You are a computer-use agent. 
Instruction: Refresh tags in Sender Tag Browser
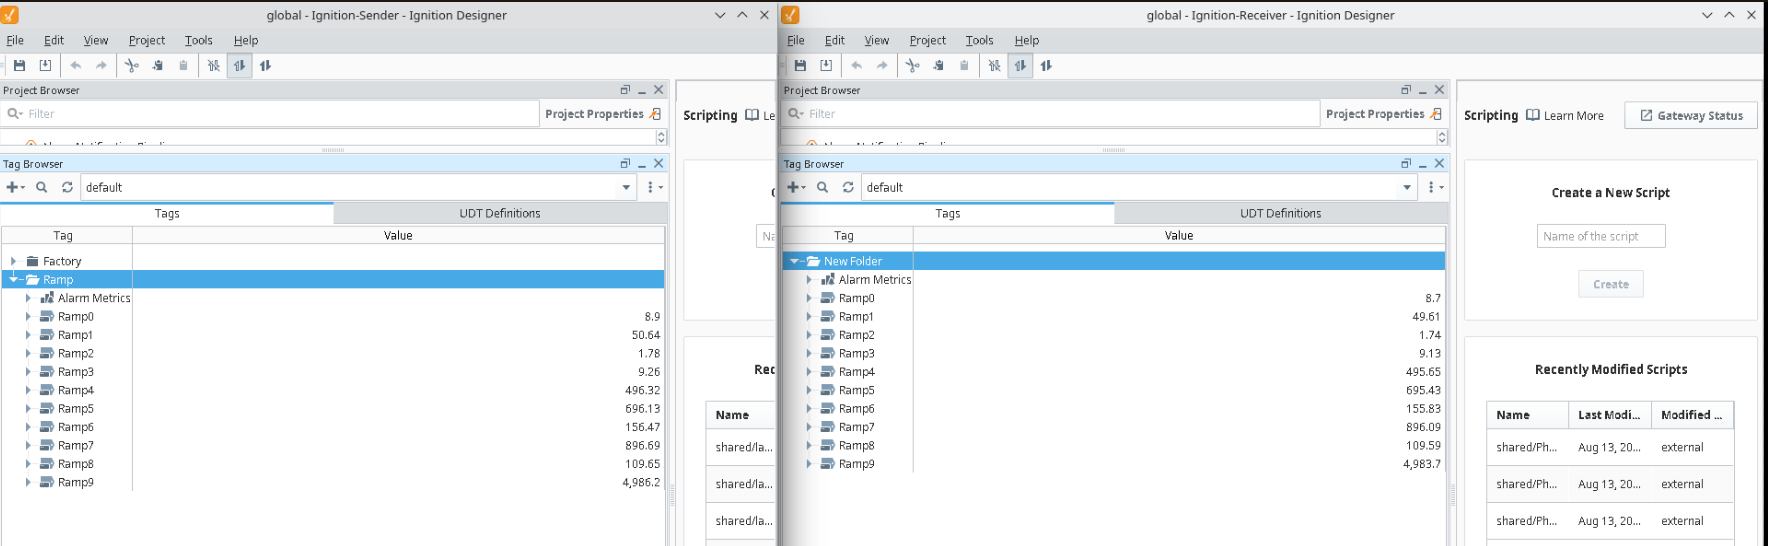67,187
